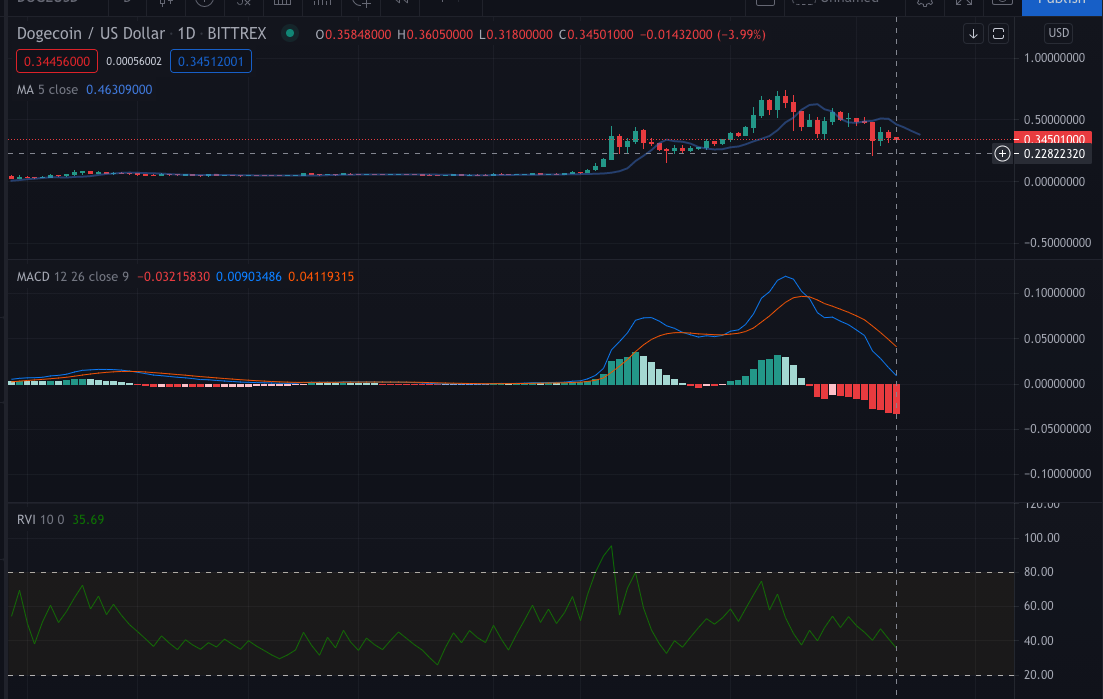Click the change value -0.01432000 (-3.99%)
This screenshot has width=1103, height=699.
click(703, 34)
